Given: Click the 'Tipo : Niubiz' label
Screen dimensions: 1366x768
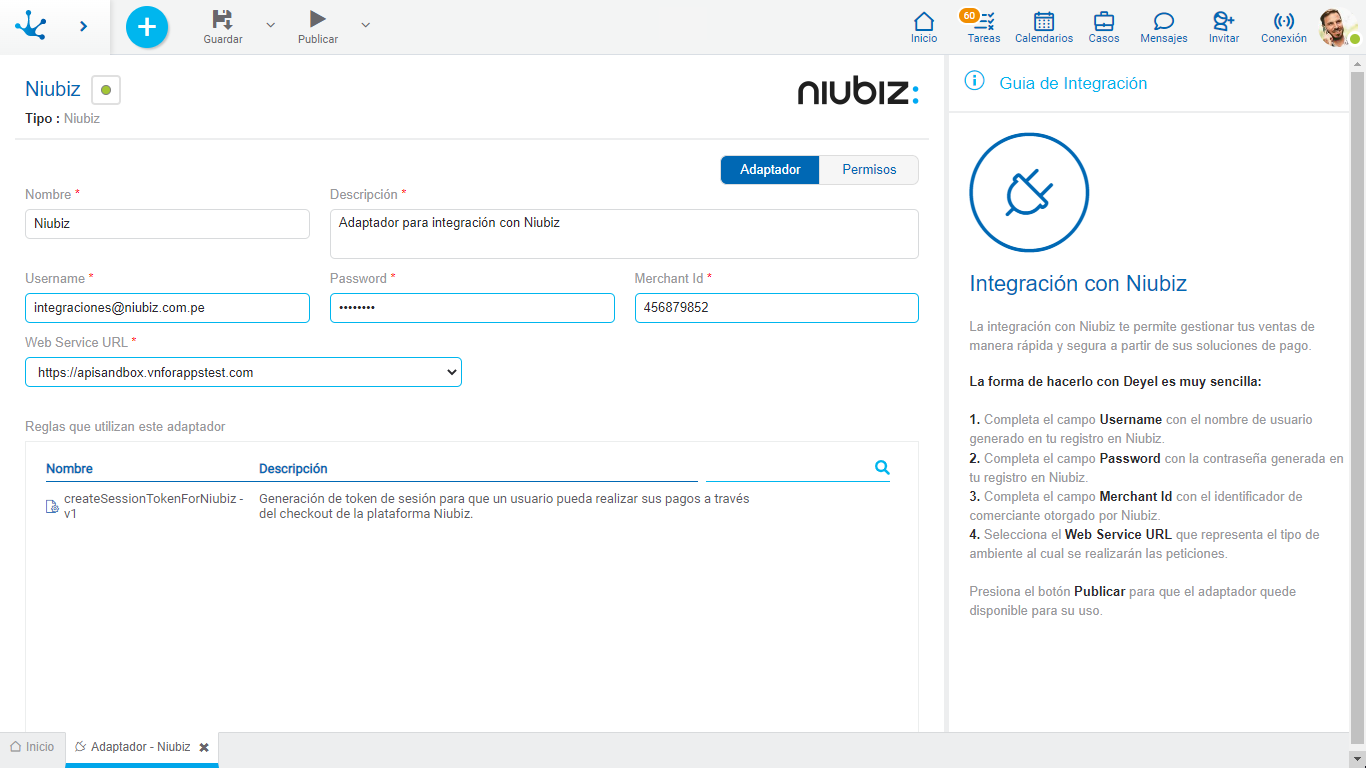Looking at the screenshot, I should (62, 118).
